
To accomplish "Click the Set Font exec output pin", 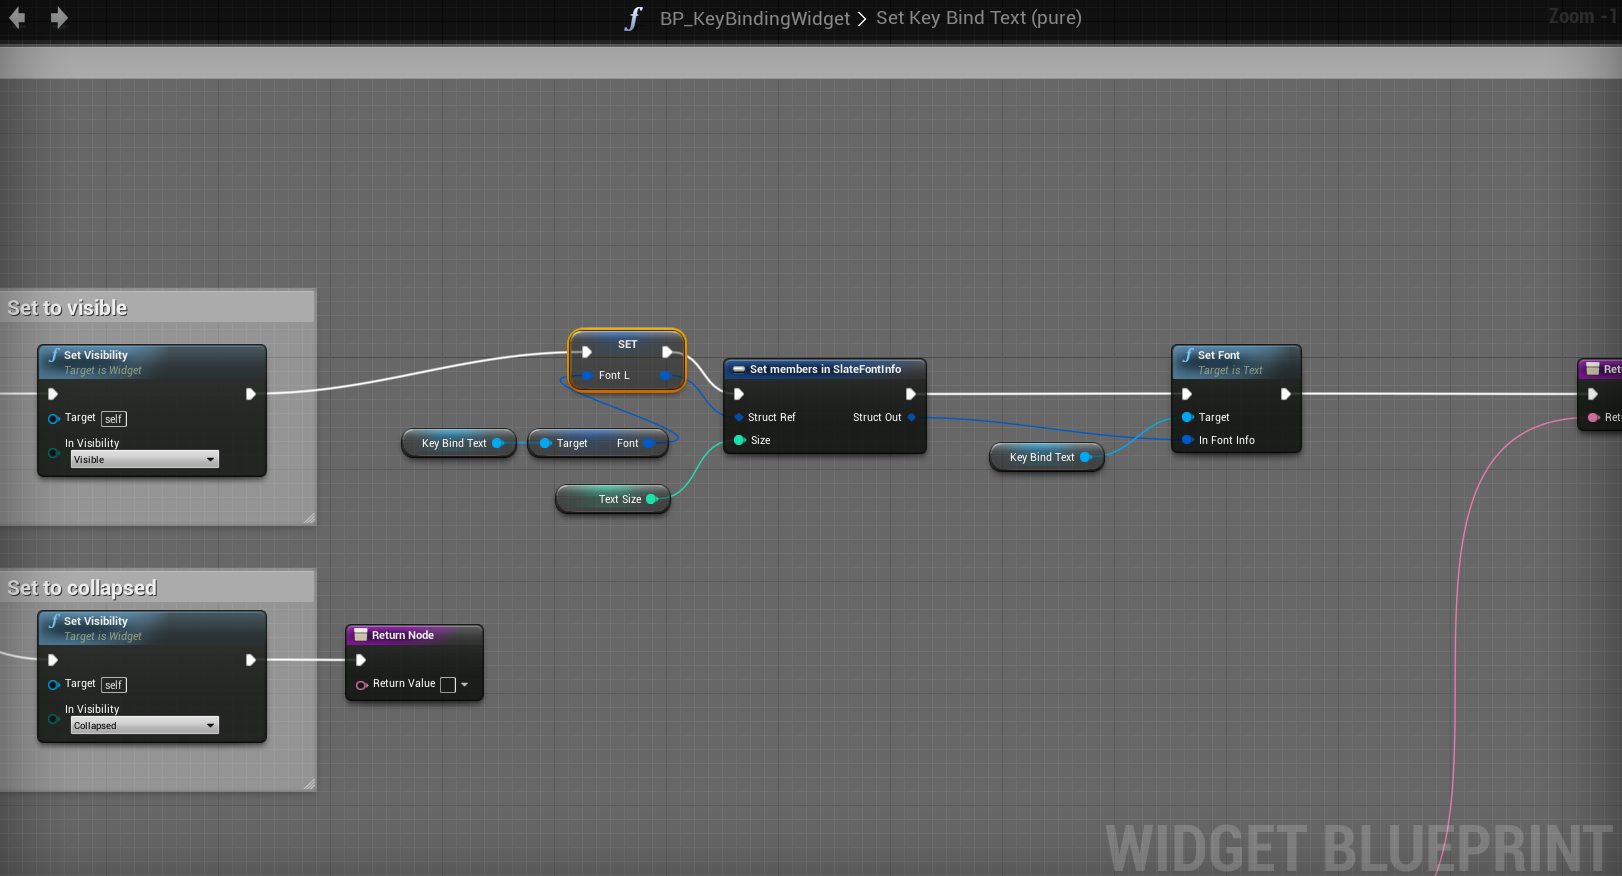I will [1286, 394].
